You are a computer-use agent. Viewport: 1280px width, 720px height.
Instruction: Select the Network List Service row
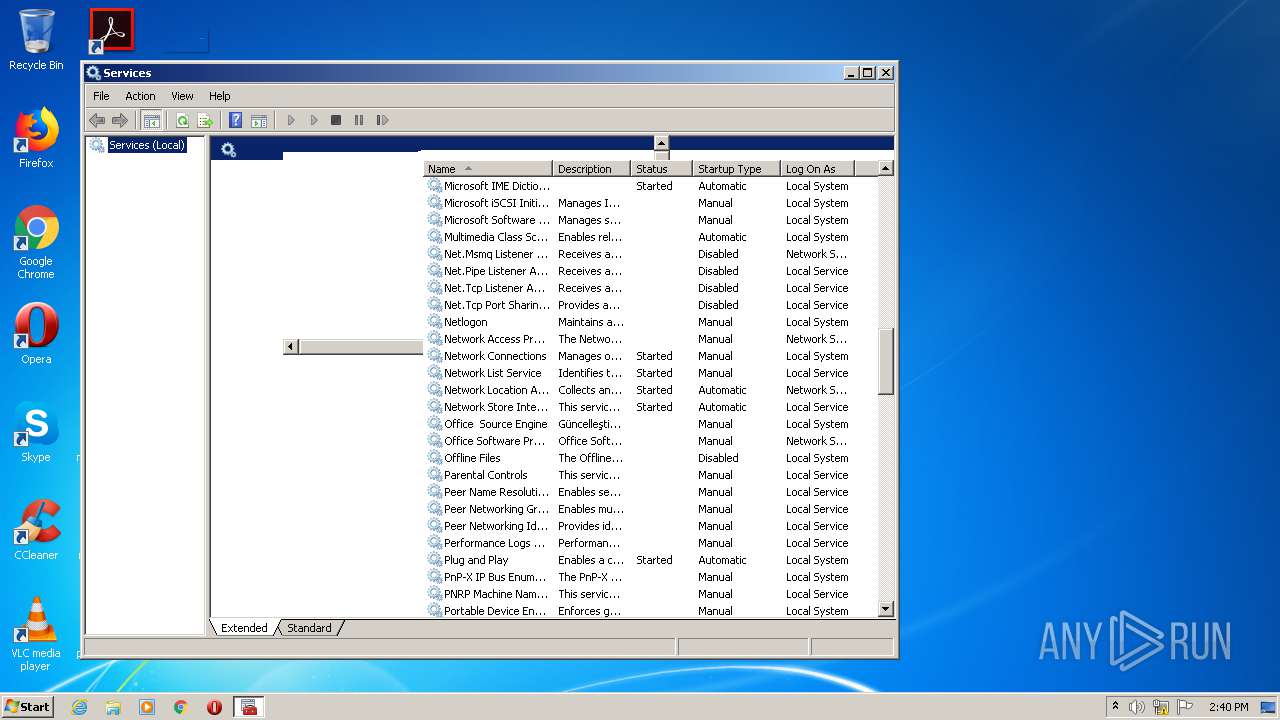click(x=650, y=373)
